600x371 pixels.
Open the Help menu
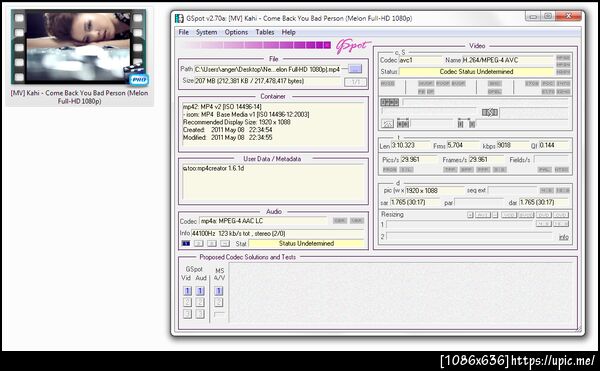[289, 32]
